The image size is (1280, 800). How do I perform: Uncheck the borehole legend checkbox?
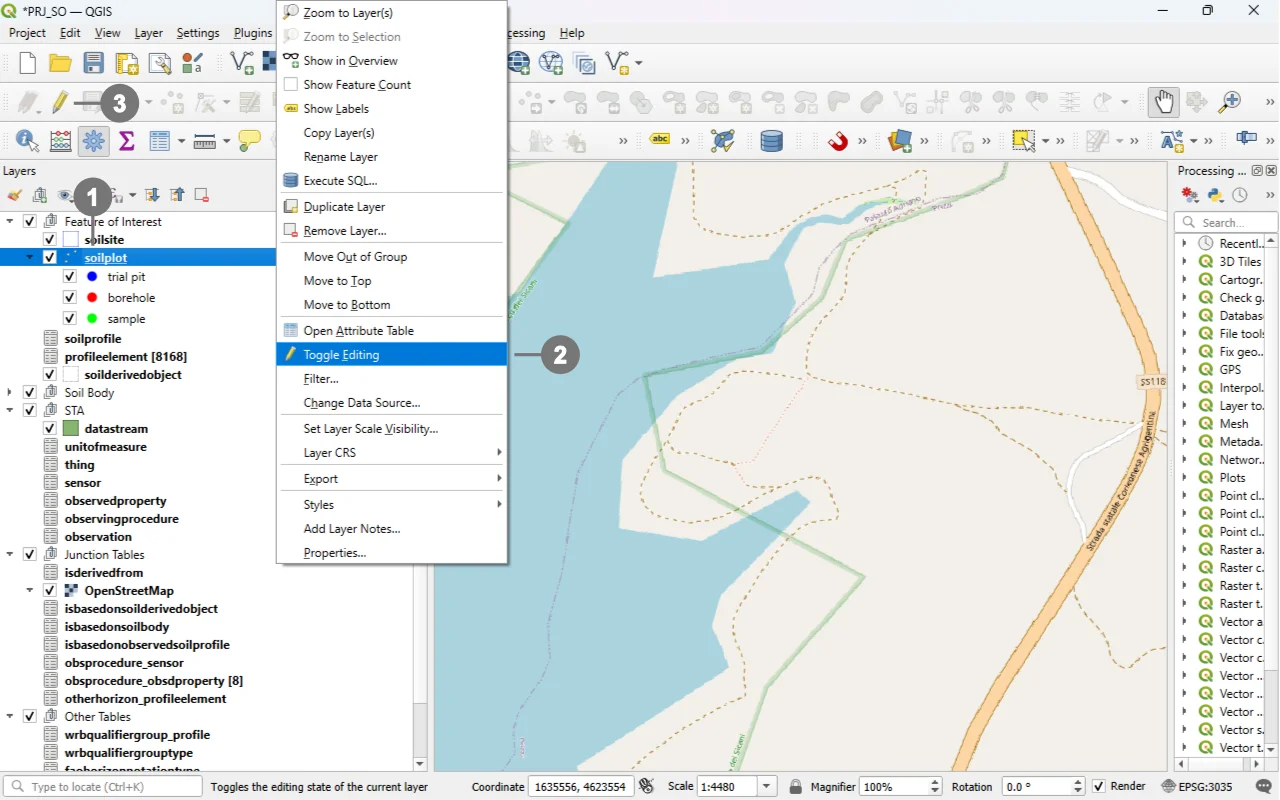(70, 298)
